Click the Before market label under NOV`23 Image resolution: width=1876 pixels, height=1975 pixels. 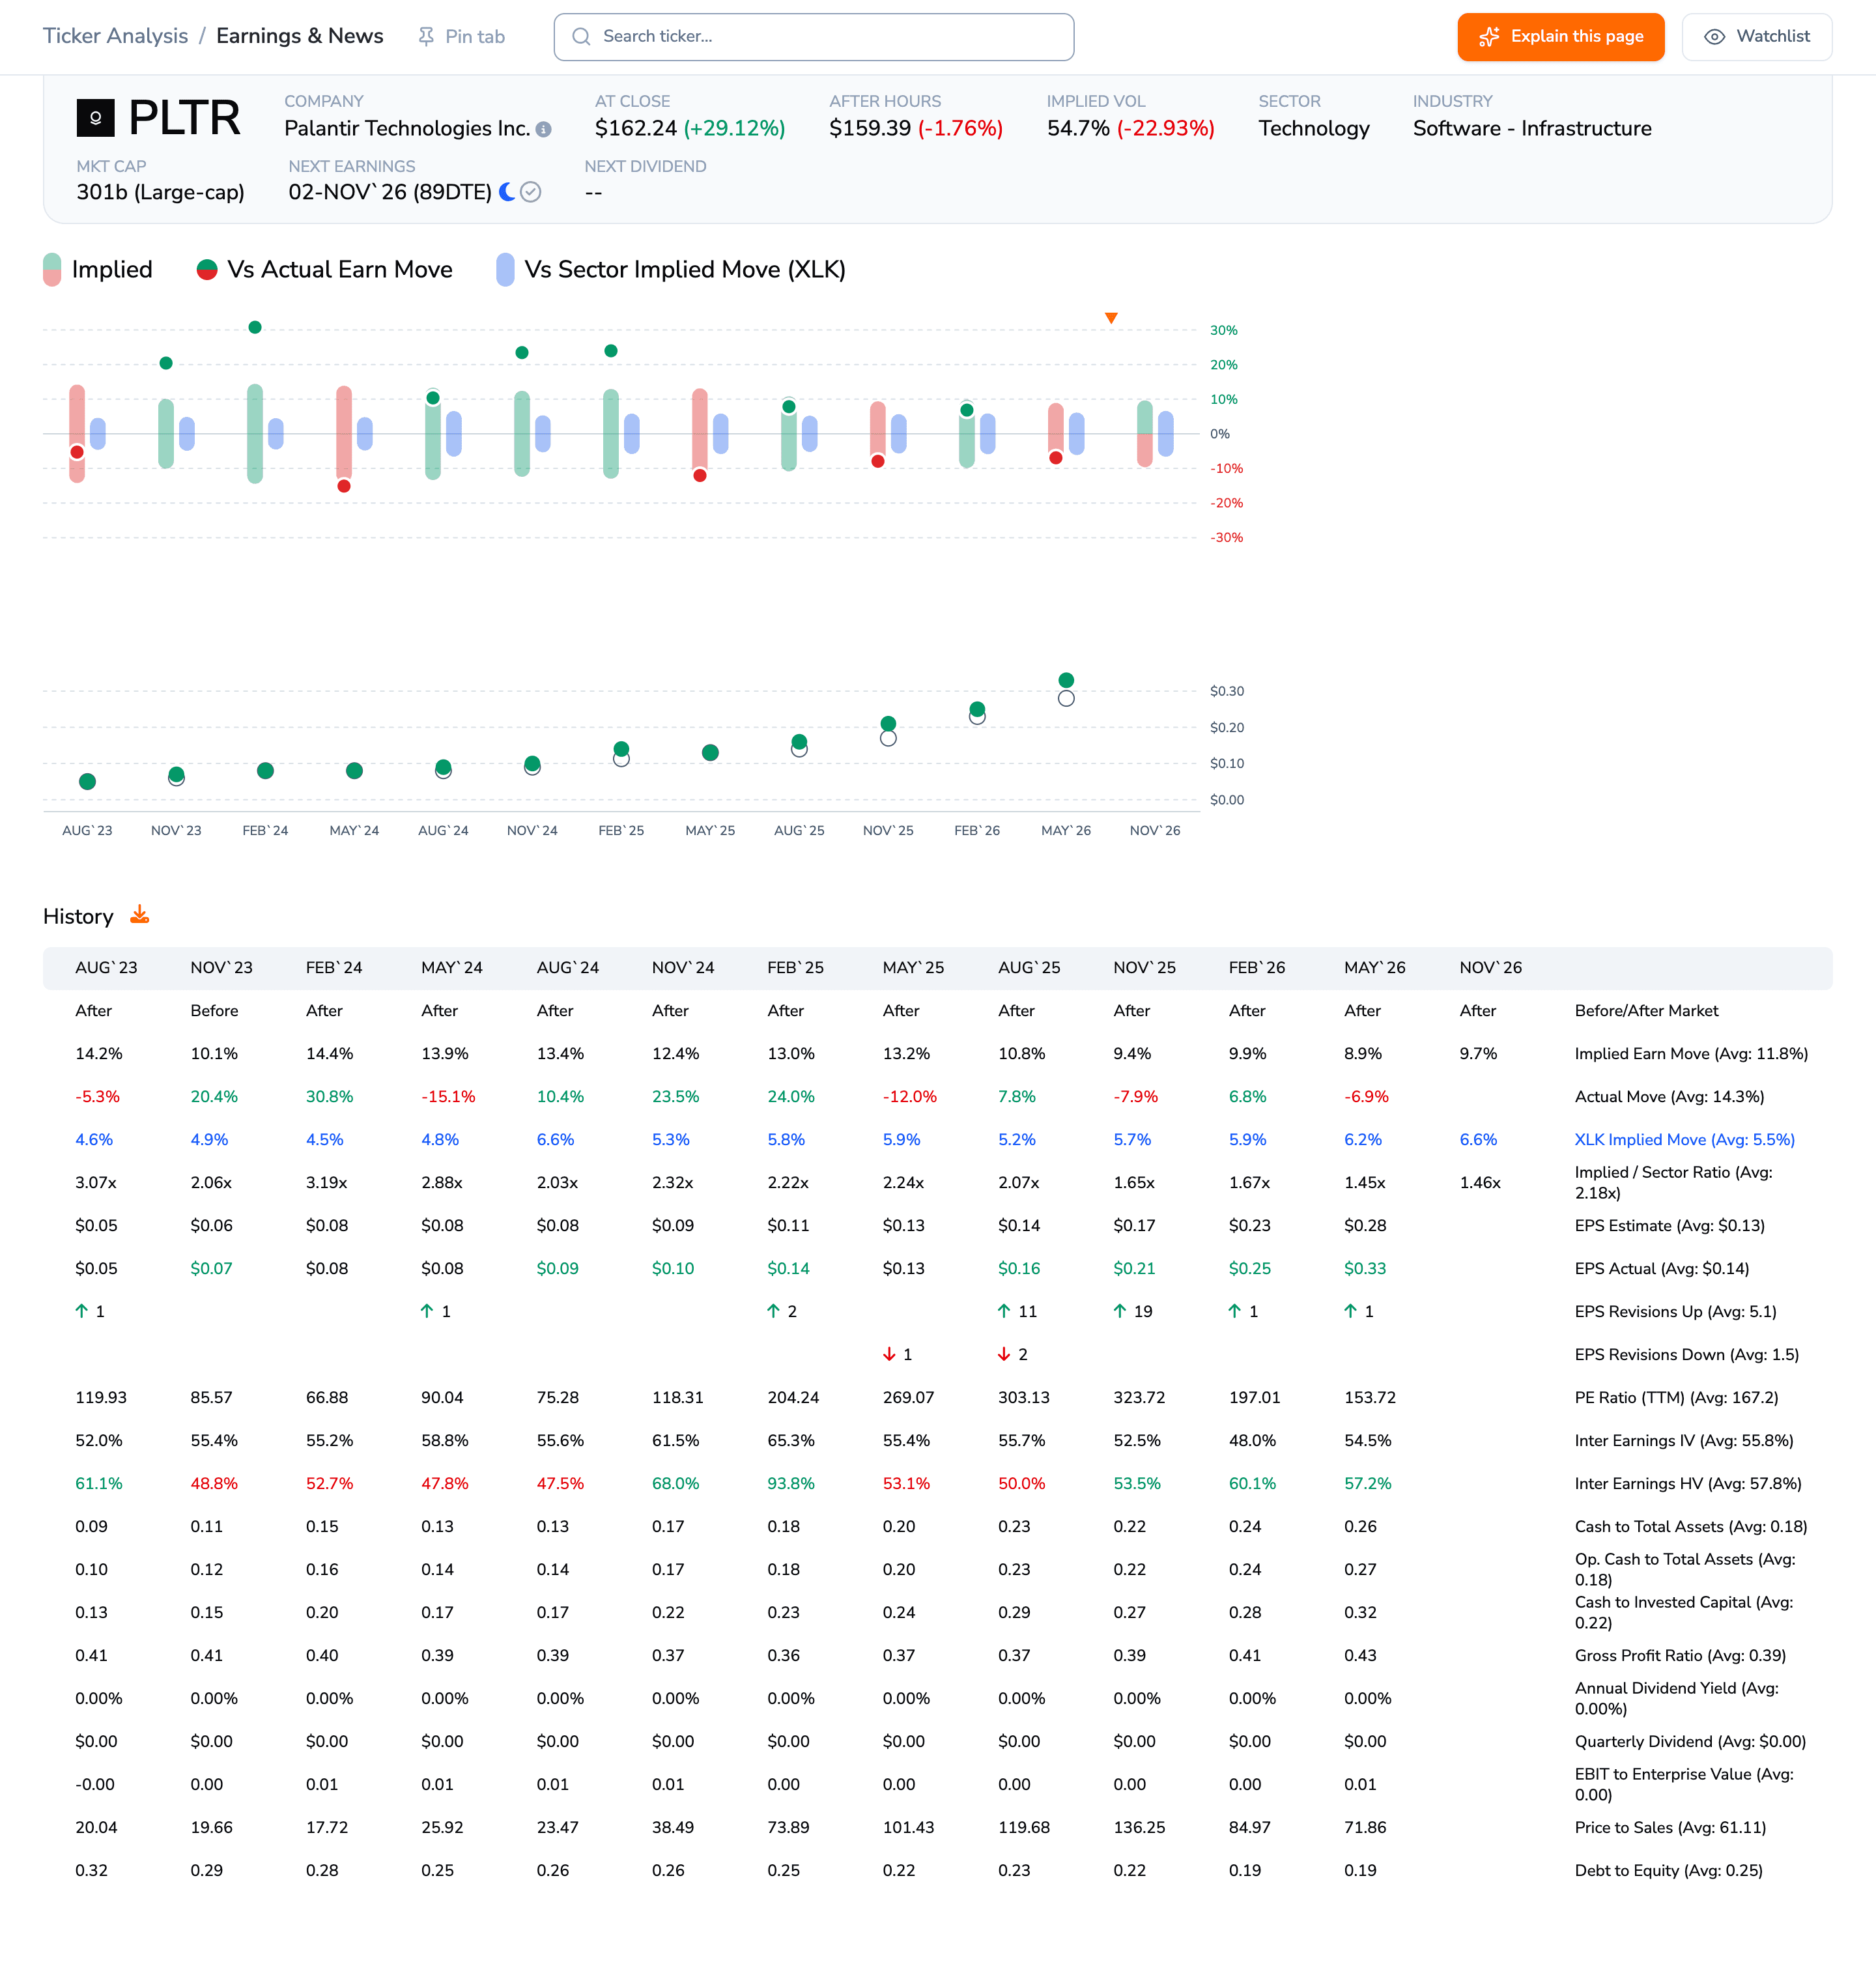(x=214, y=1010)
